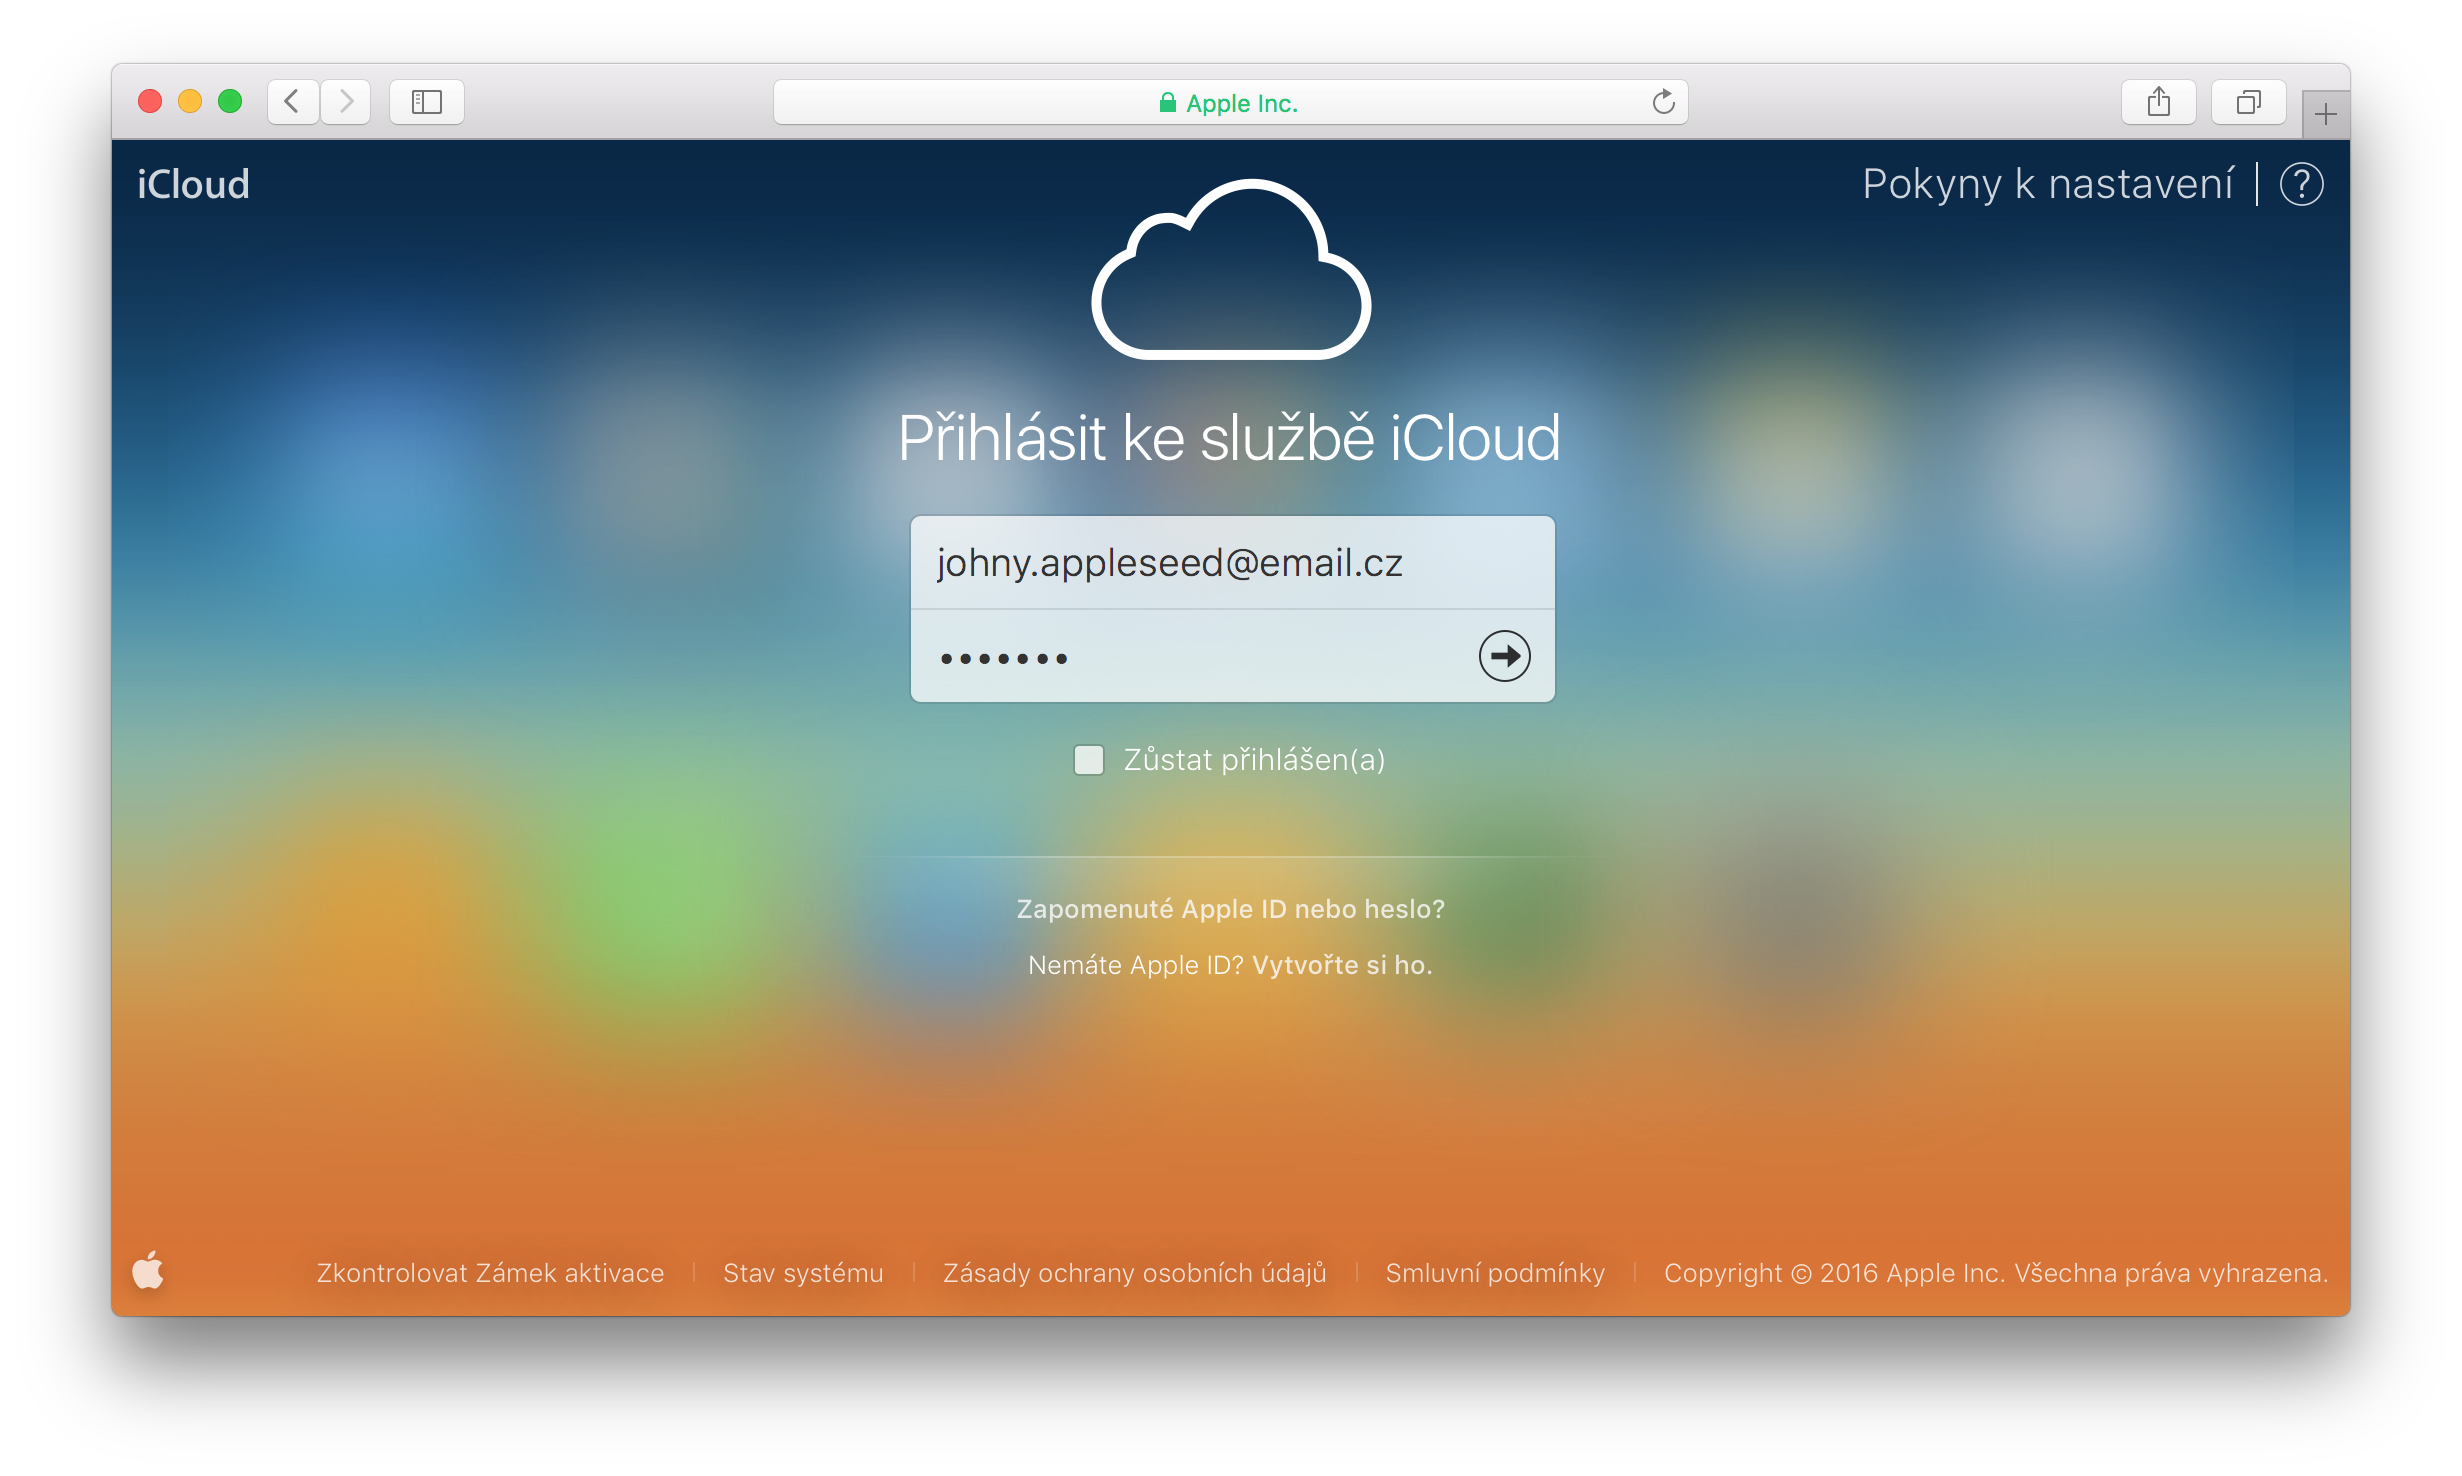This screenshot has height=1476, width=2462.
Task: Open the Pokyny k nastavení link
Action: pos(2047,185)
